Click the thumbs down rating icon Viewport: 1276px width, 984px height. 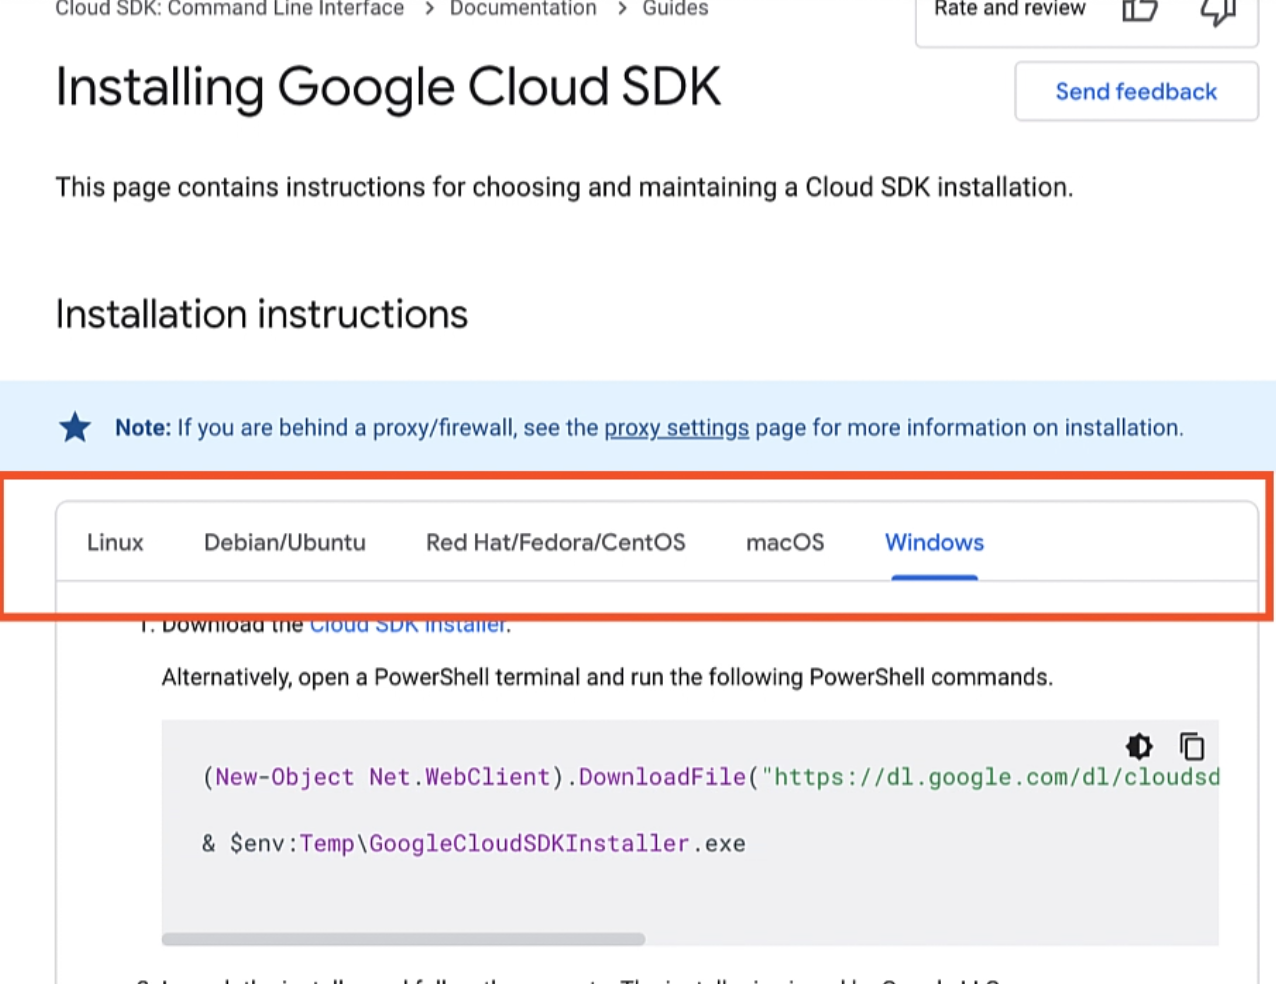tap(1218, 11)
